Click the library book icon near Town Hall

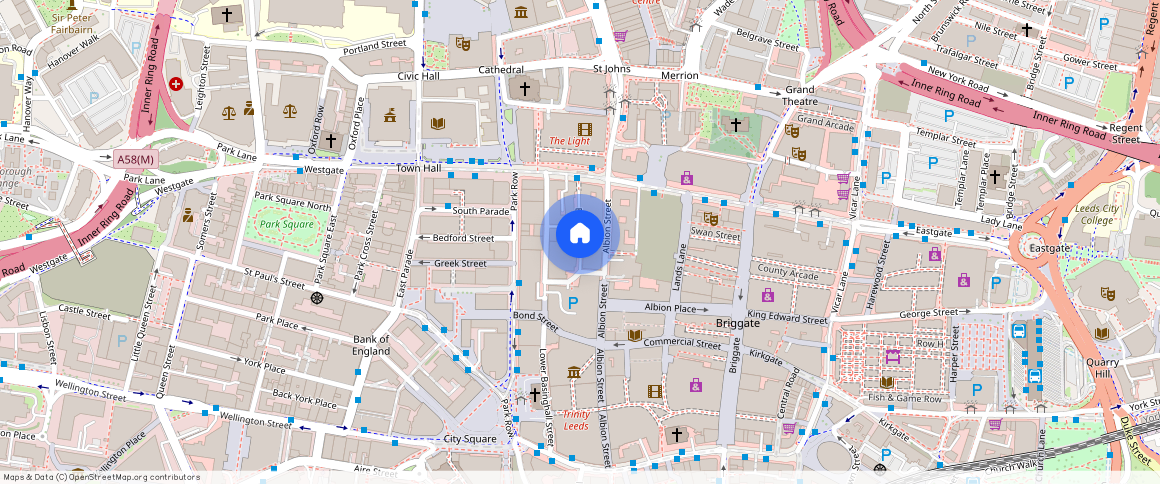point(437,124)
